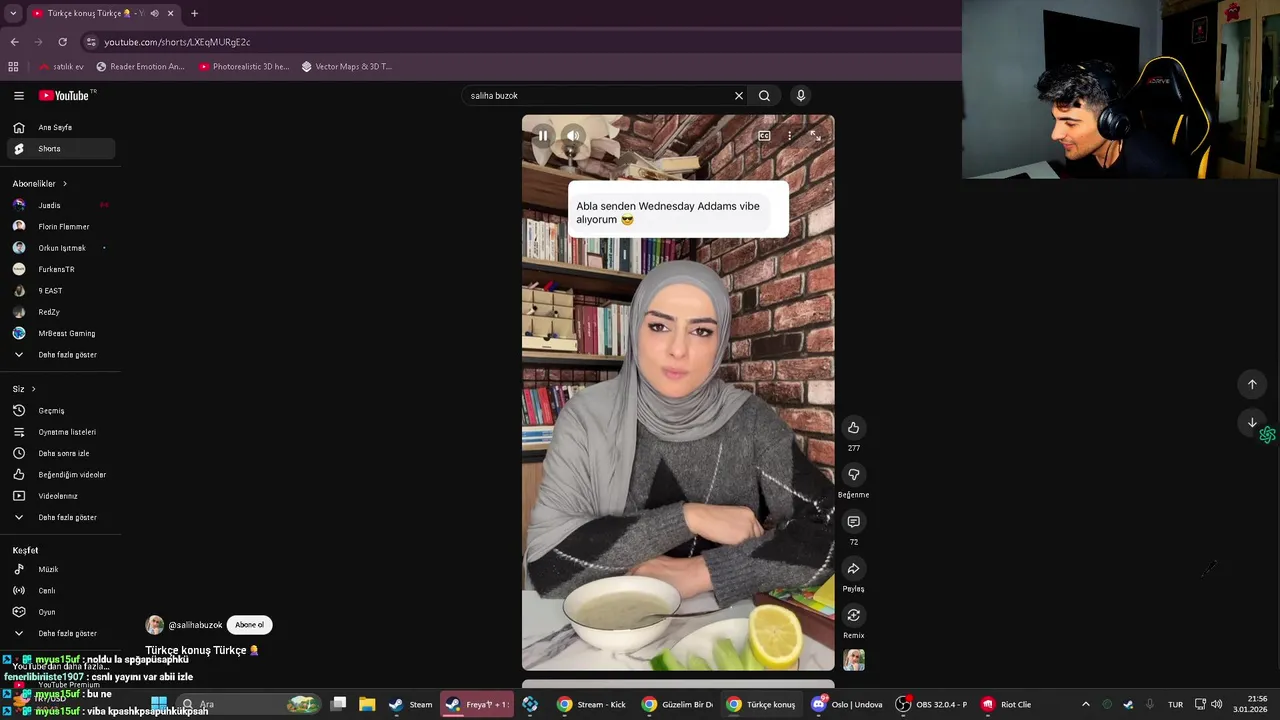The height and width of the screenshot is (720, 1280).
Task: Open the @salihabuzok channel link
Action: 195,625
